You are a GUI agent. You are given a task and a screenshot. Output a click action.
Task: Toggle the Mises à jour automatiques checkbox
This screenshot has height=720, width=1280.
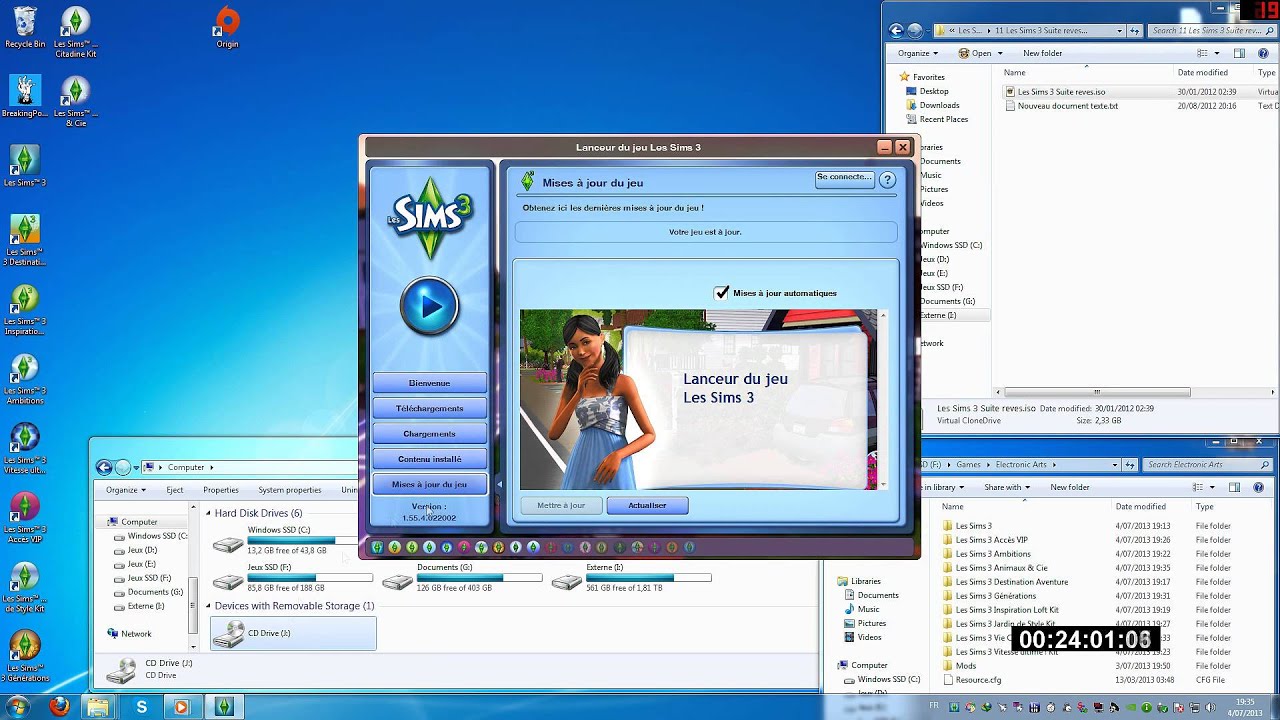tap(722, 293)
